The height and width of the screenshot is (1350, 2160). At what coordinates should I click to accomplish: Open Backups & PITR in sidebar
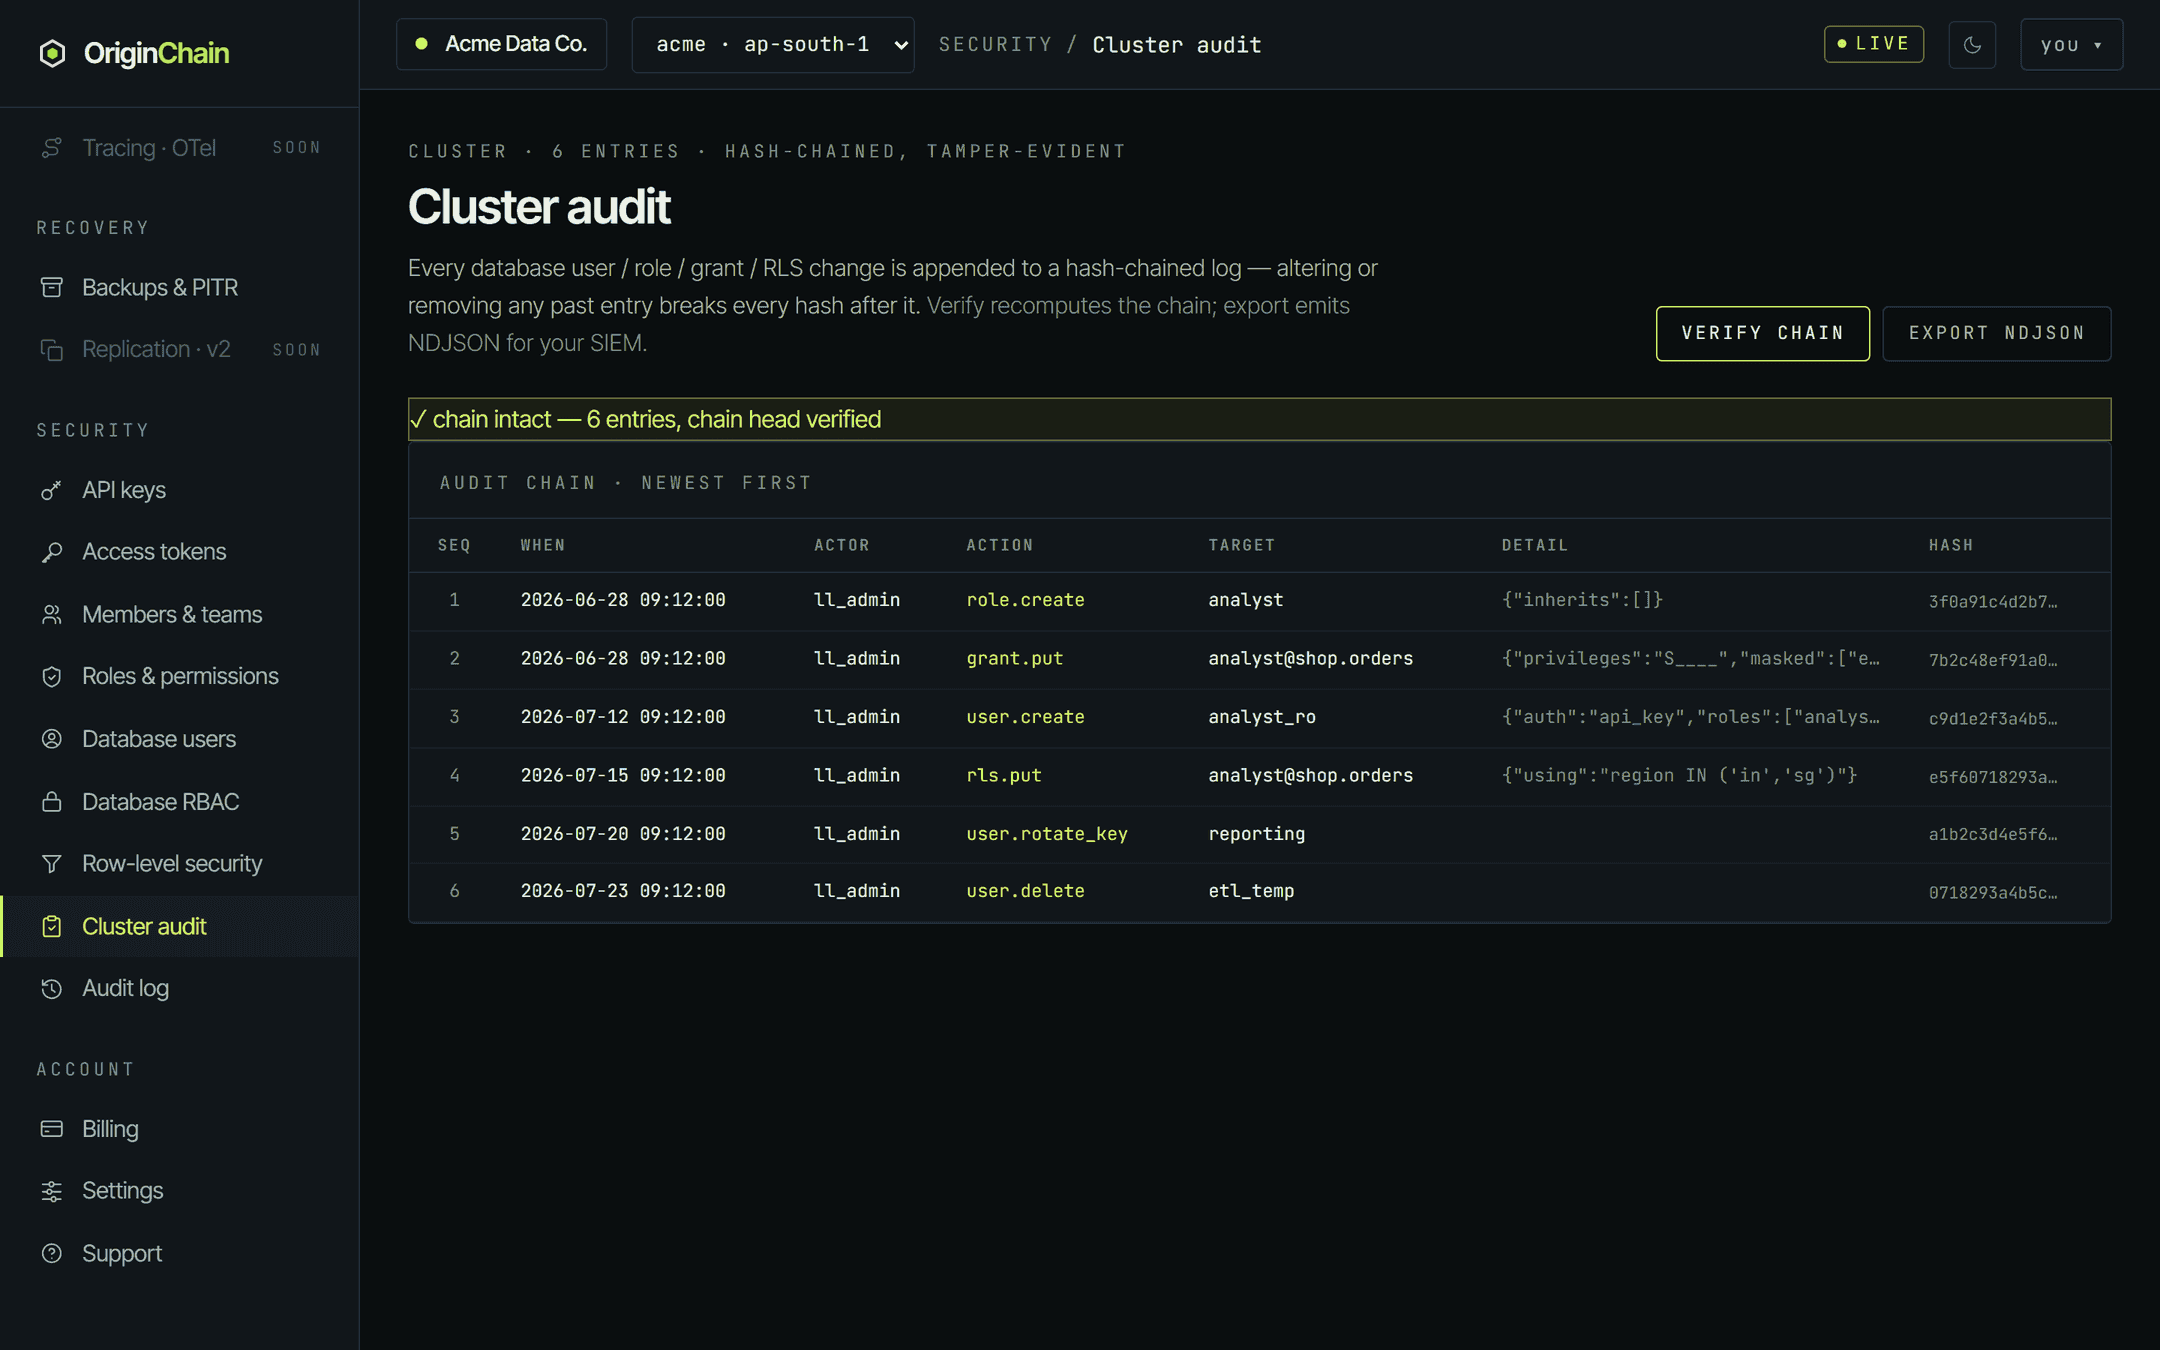coord(180,287)
